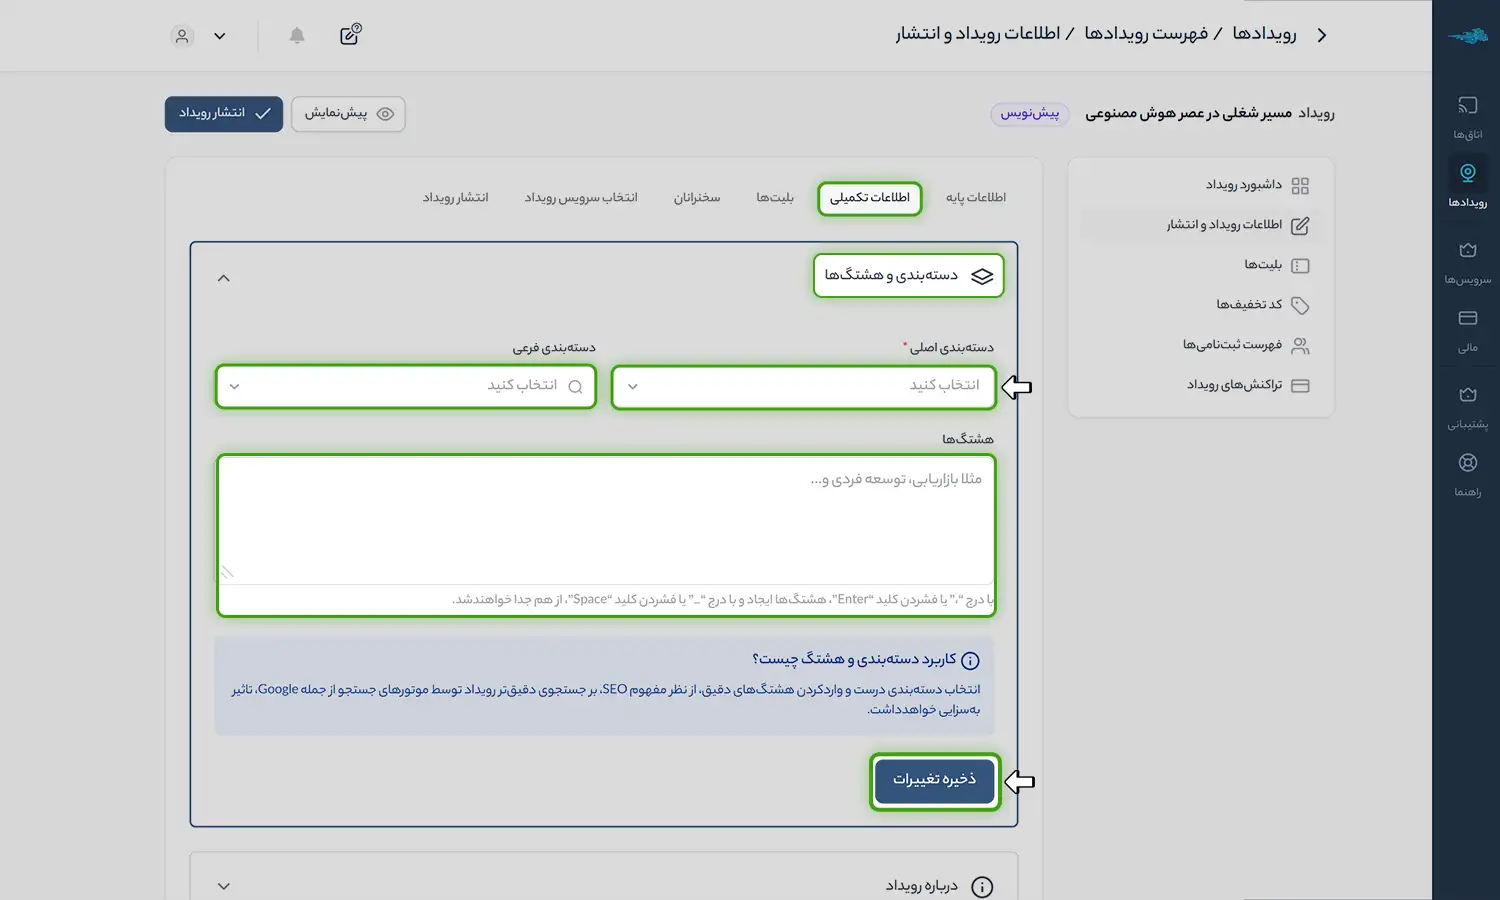
Task: Collapse the دسته‌بندی و هشتگ‌ها section
Action: [x=224, y=278]
